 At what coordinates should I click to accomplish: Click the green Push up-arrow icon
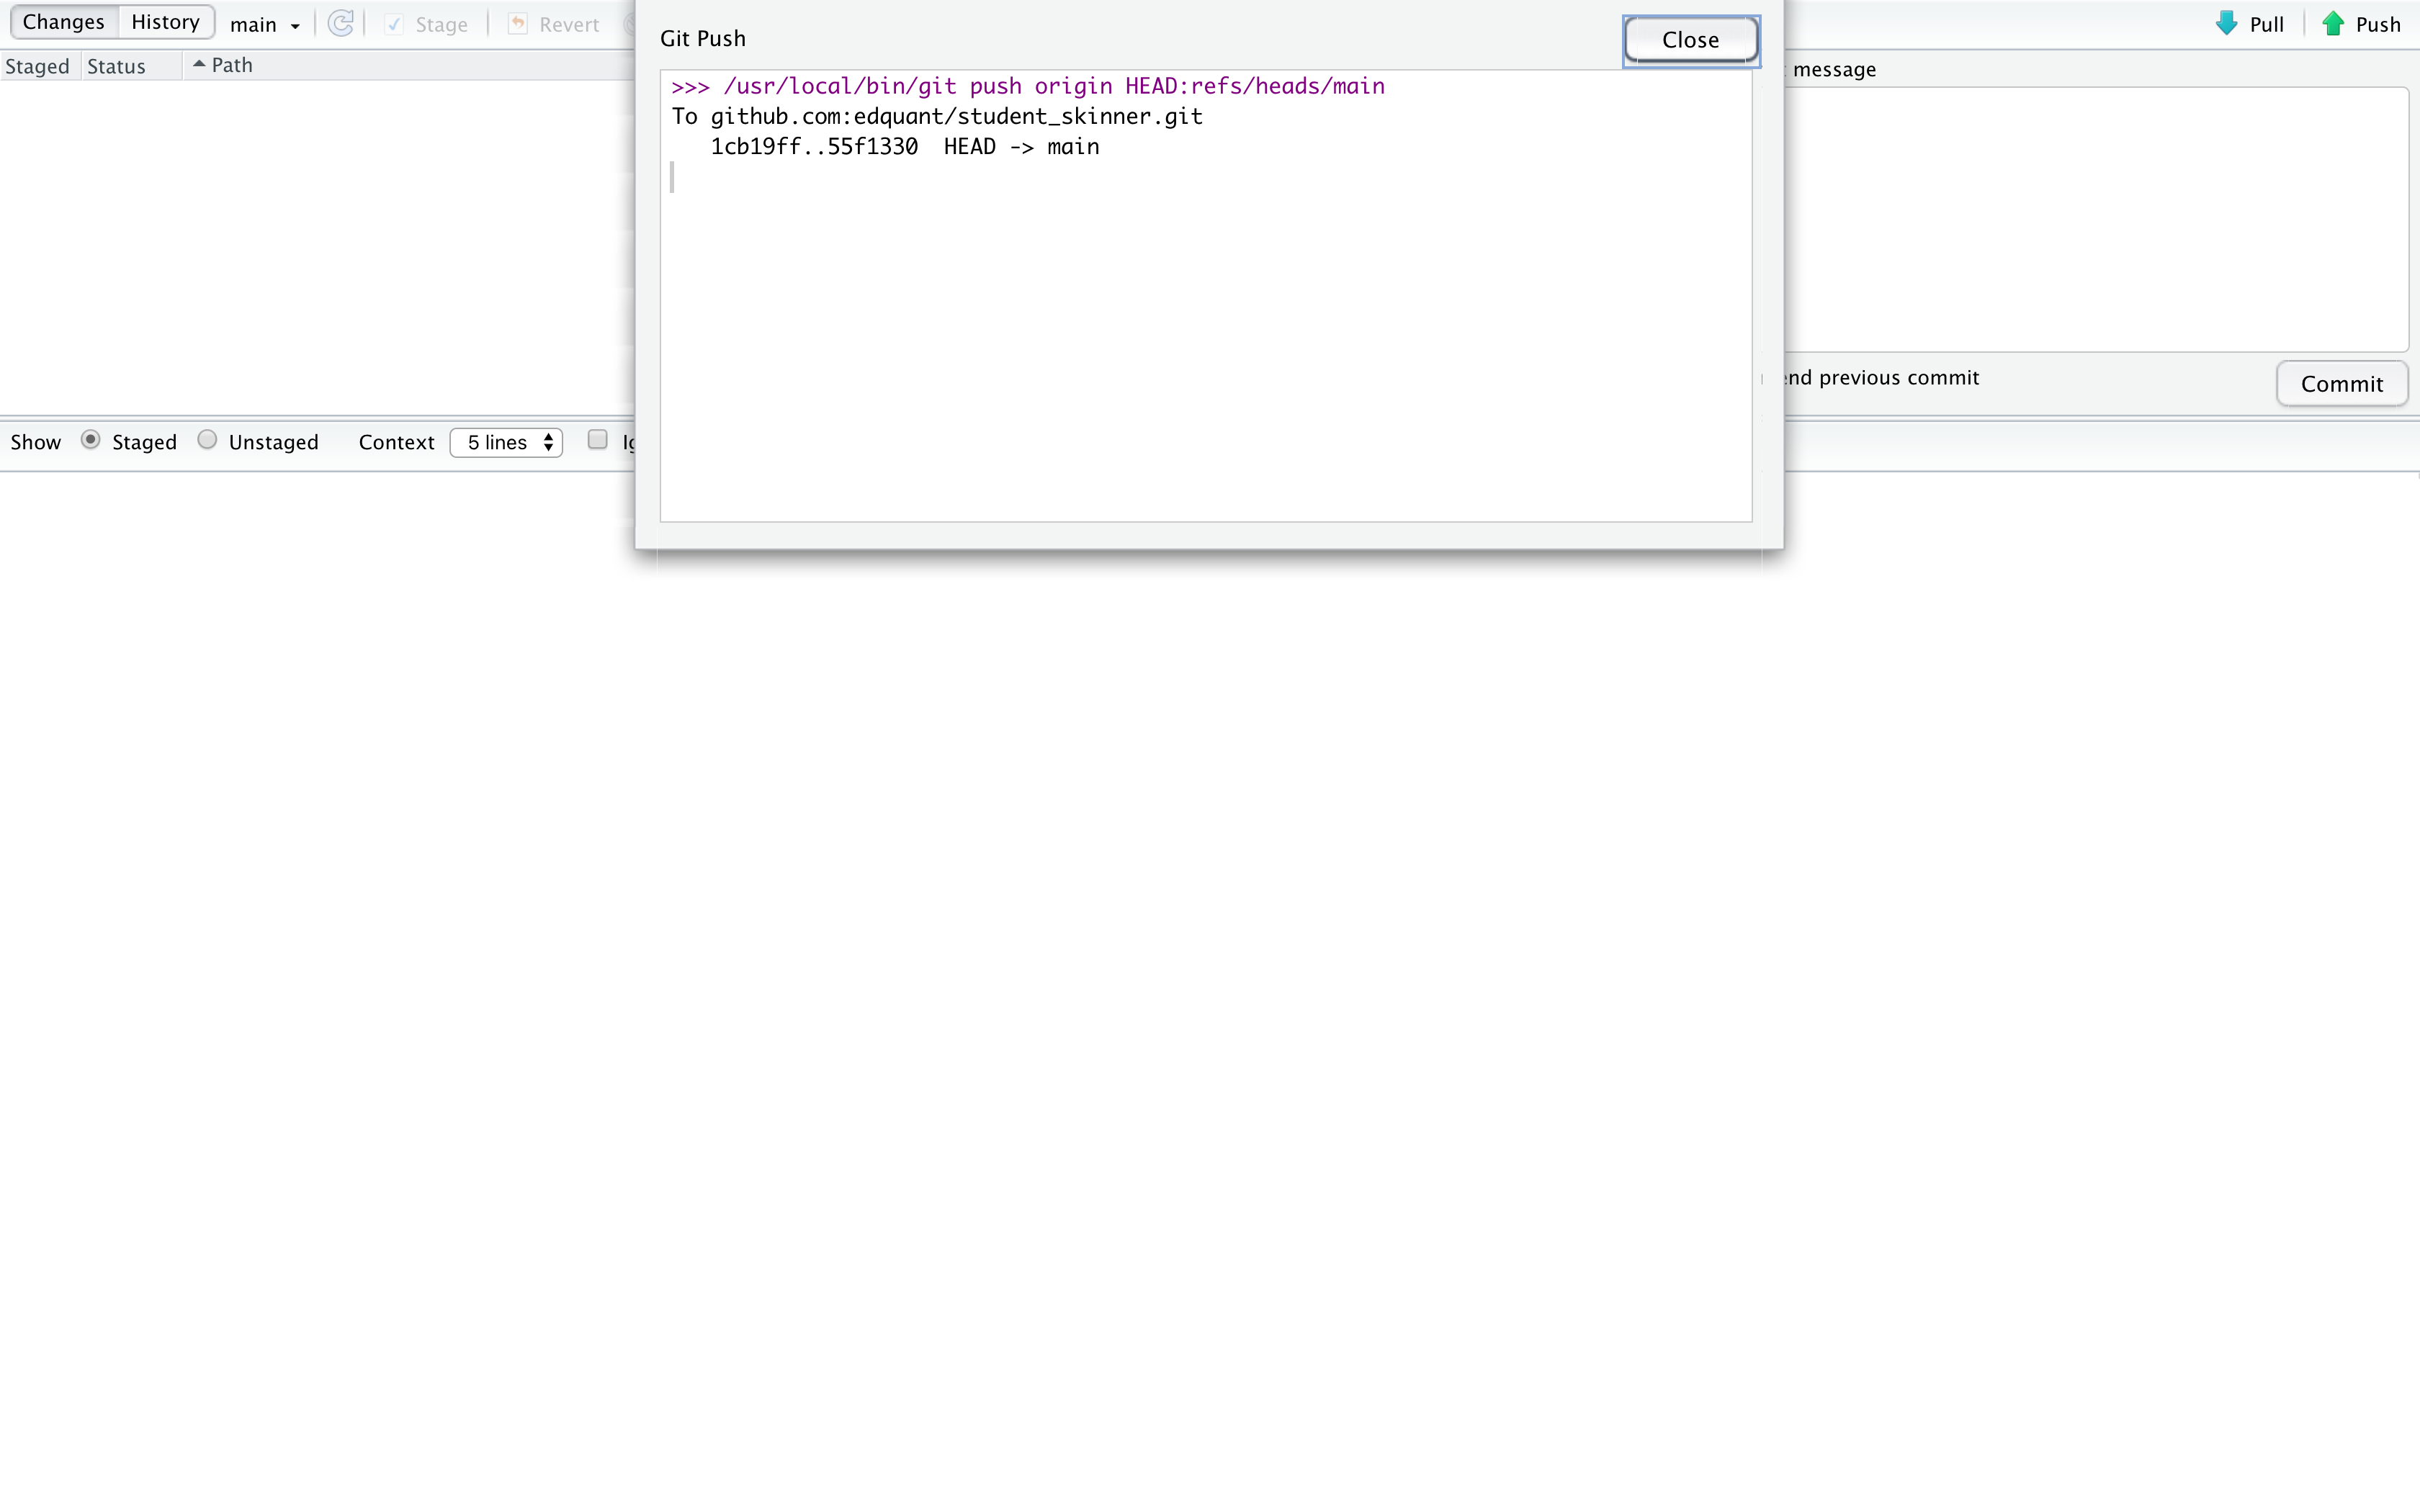pyautogui.click(x=2333, y=24)
